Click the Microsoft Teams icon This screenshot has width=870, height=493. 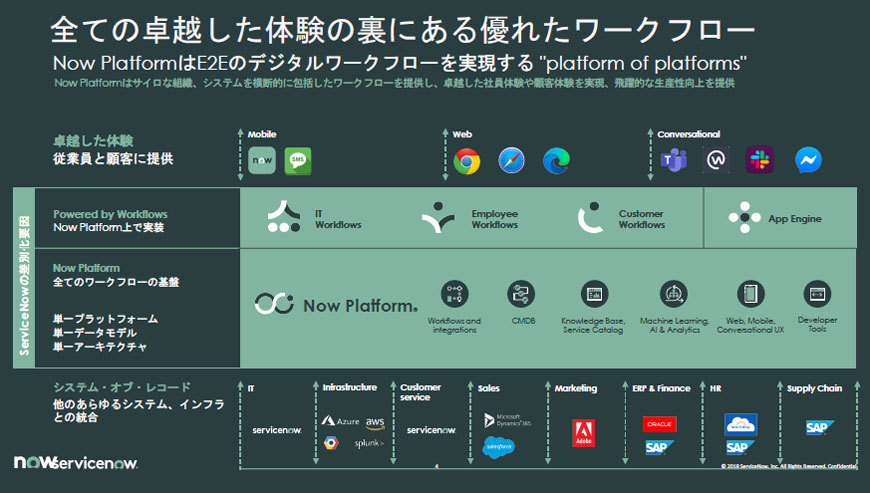click(x=674, y=160)
